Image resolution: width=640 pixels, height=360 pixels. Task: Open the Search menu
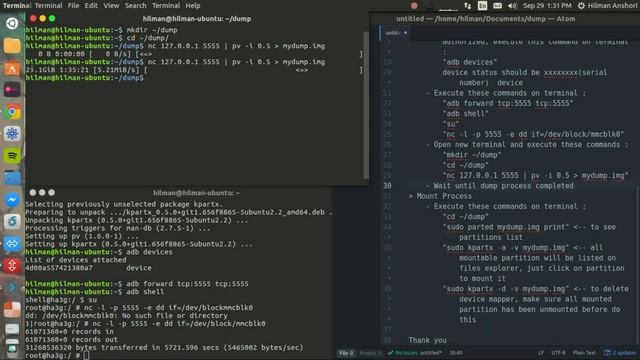[136, 6]
